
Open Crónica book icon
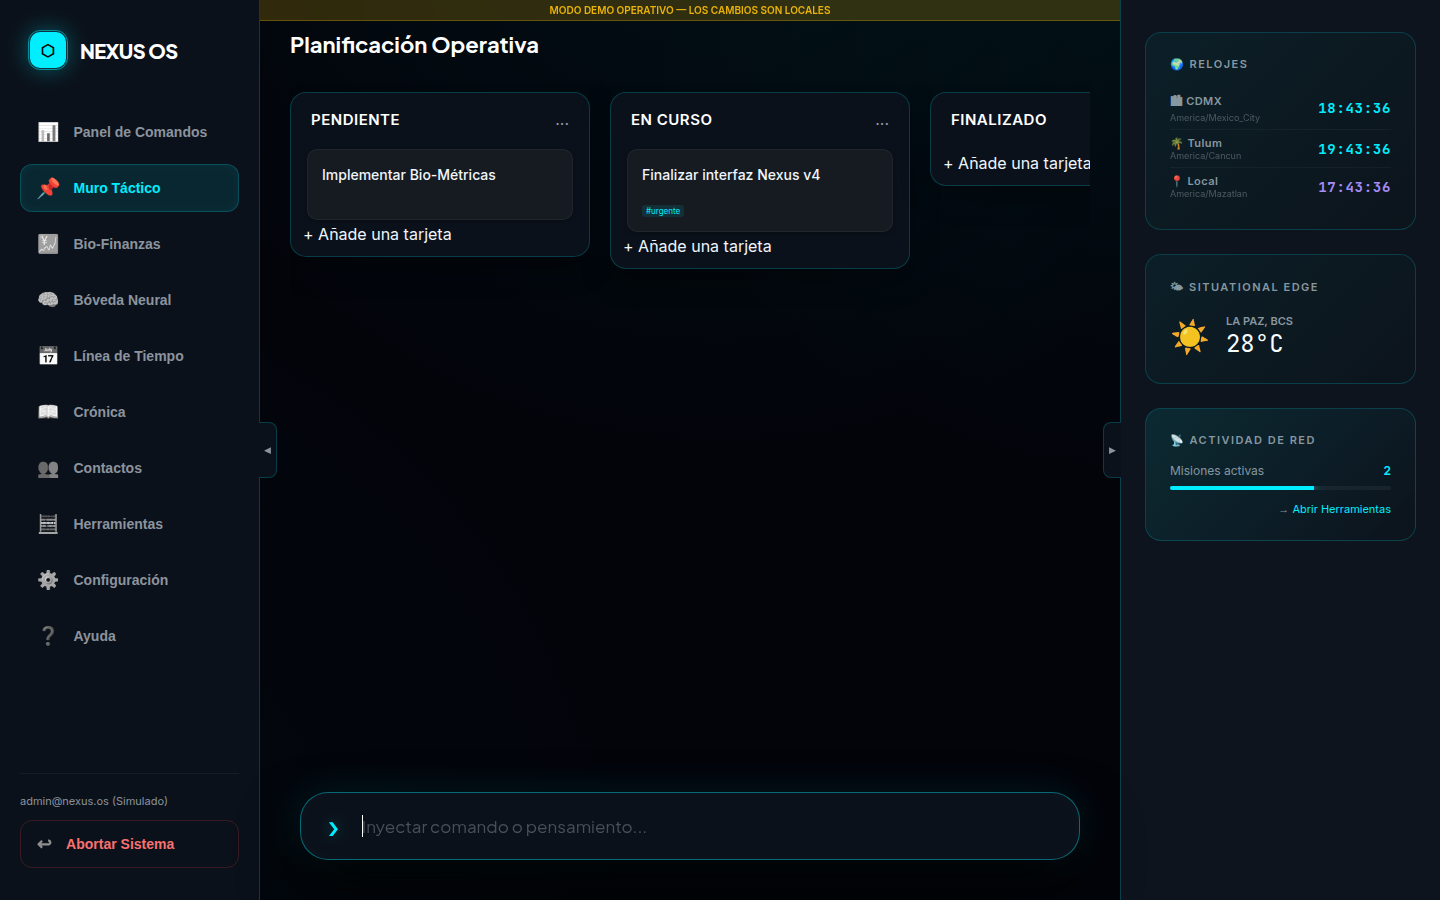(x=48, y=412)
